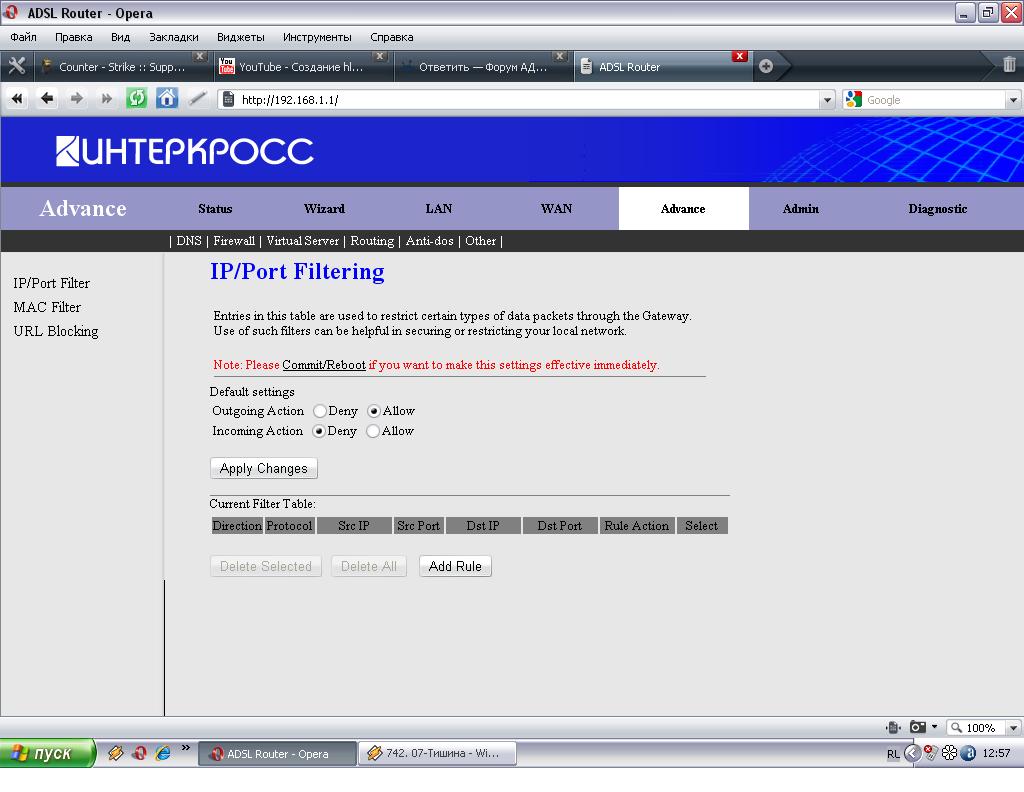Screen dimensions: 1024x792
Task: Click the Apply Changes button
Action: (264, 468)
